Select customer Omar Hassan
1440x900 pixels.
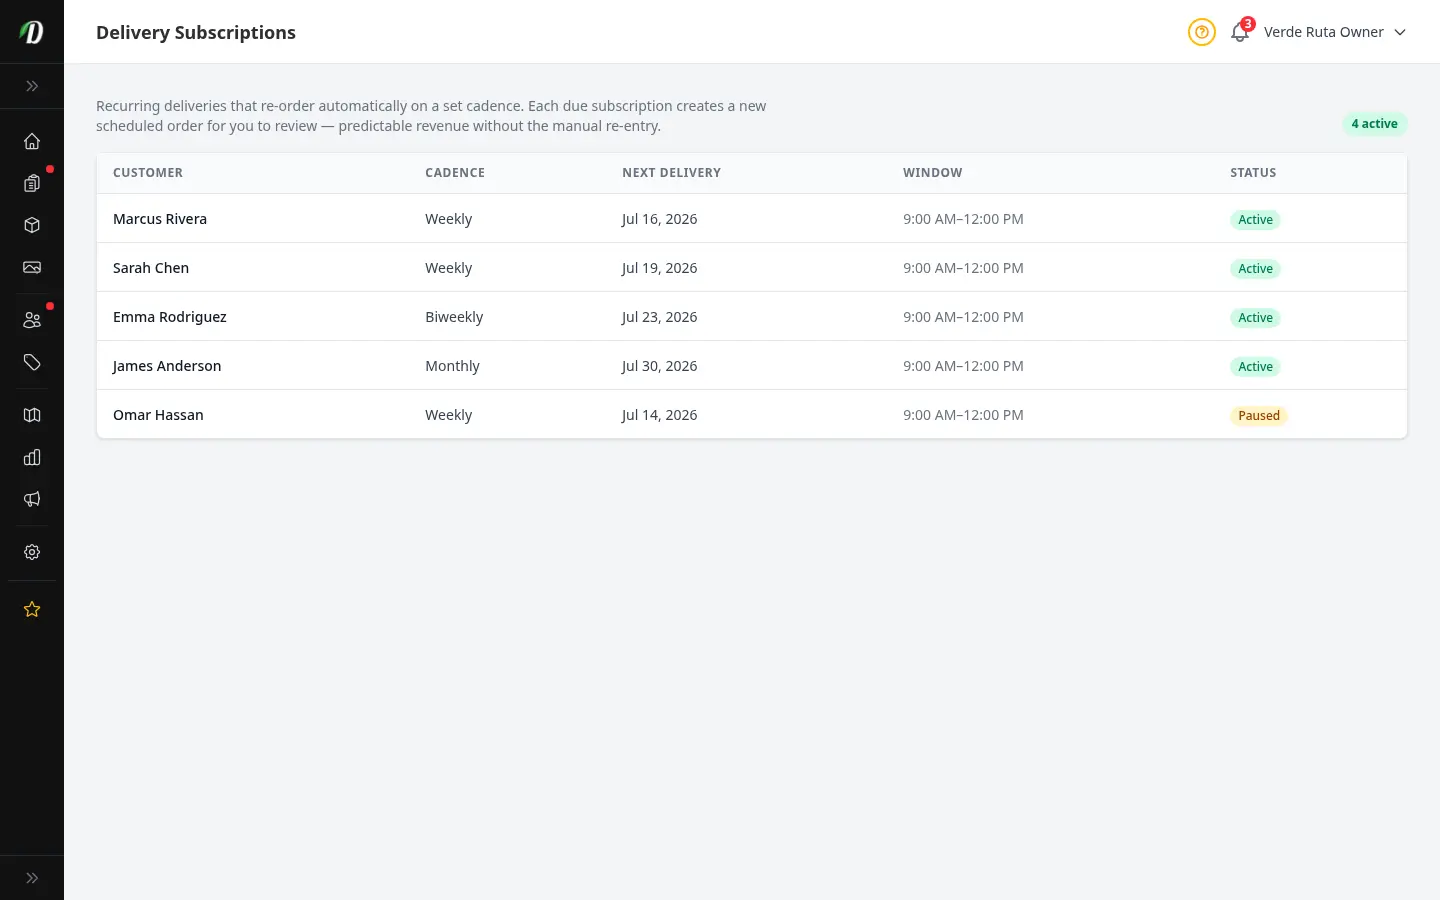click(158, 415)
